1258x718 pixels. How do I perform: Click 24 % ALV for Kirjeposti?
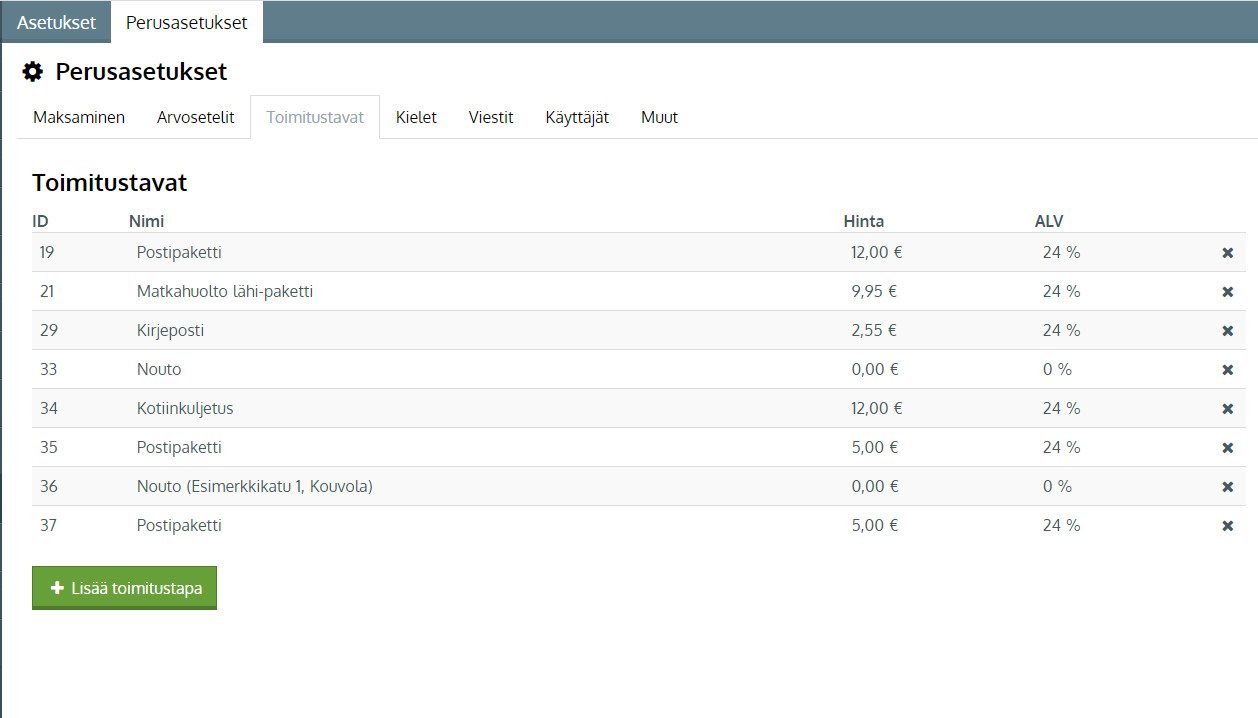(x=1061, y=330)
